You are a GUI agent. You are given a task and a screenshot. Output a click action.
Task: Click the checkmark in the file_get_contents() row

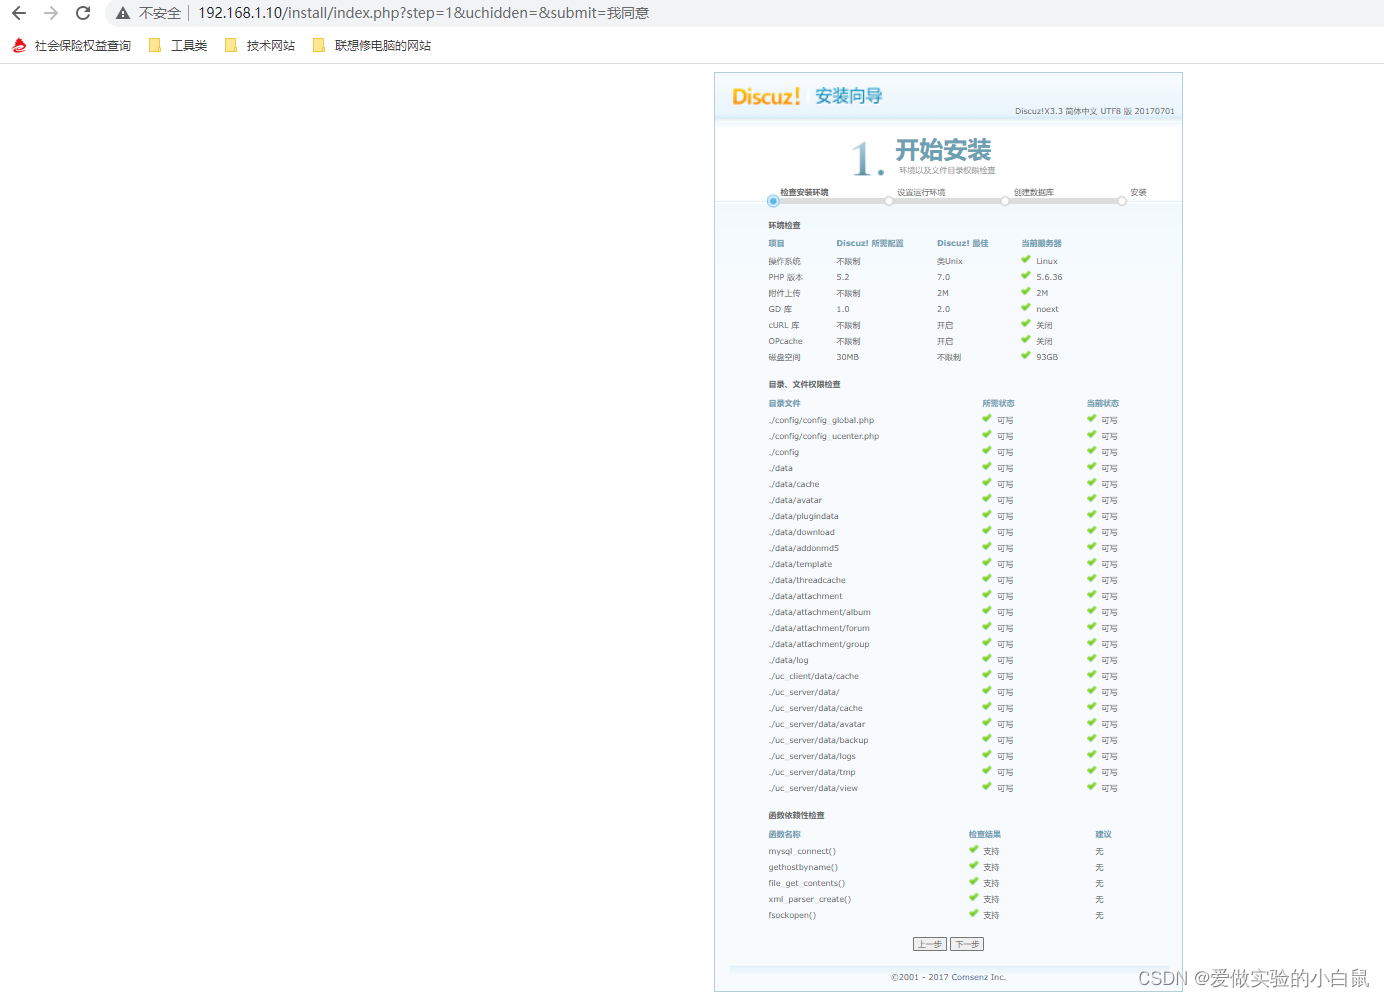point(973,881)
